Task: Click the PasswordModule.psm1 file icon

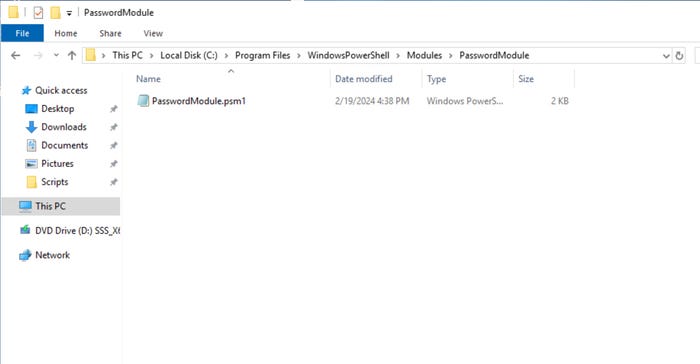Action: click(143, 101)
